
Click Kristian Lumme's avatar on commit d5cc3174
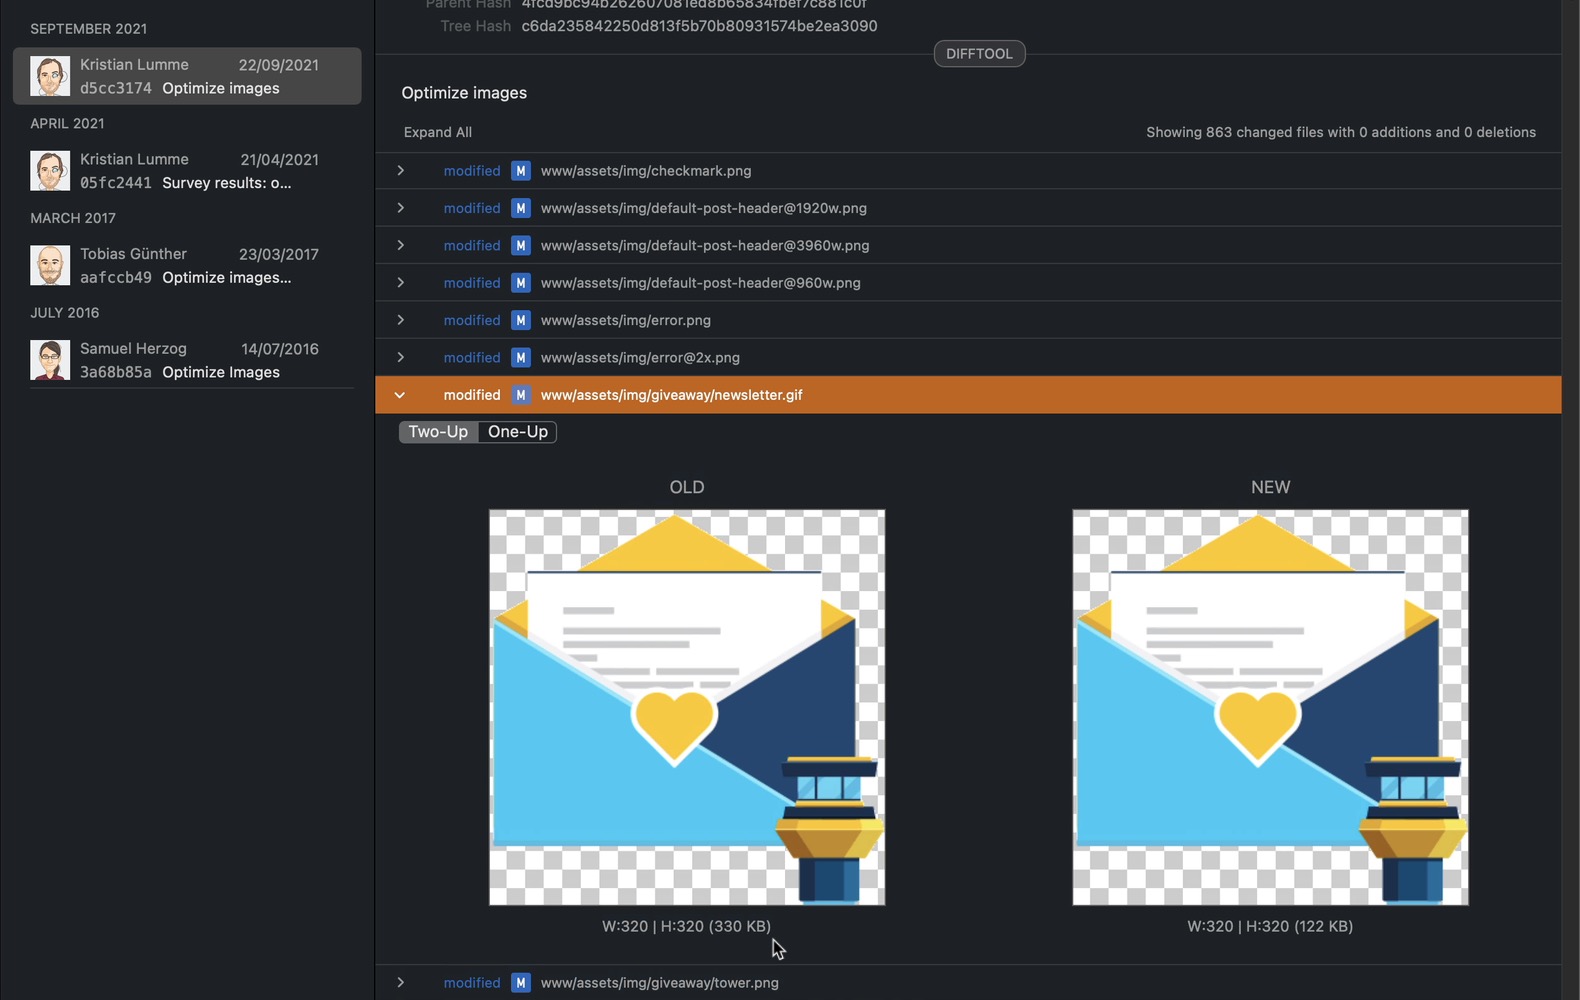[x=50, y=76]
